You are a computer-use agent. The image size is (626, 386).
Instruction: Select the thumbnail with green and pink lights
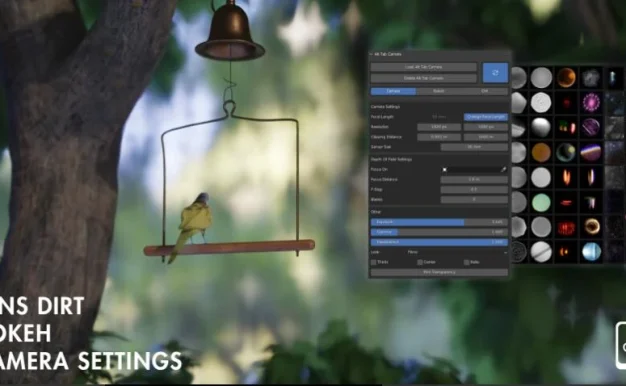(566, 127)
